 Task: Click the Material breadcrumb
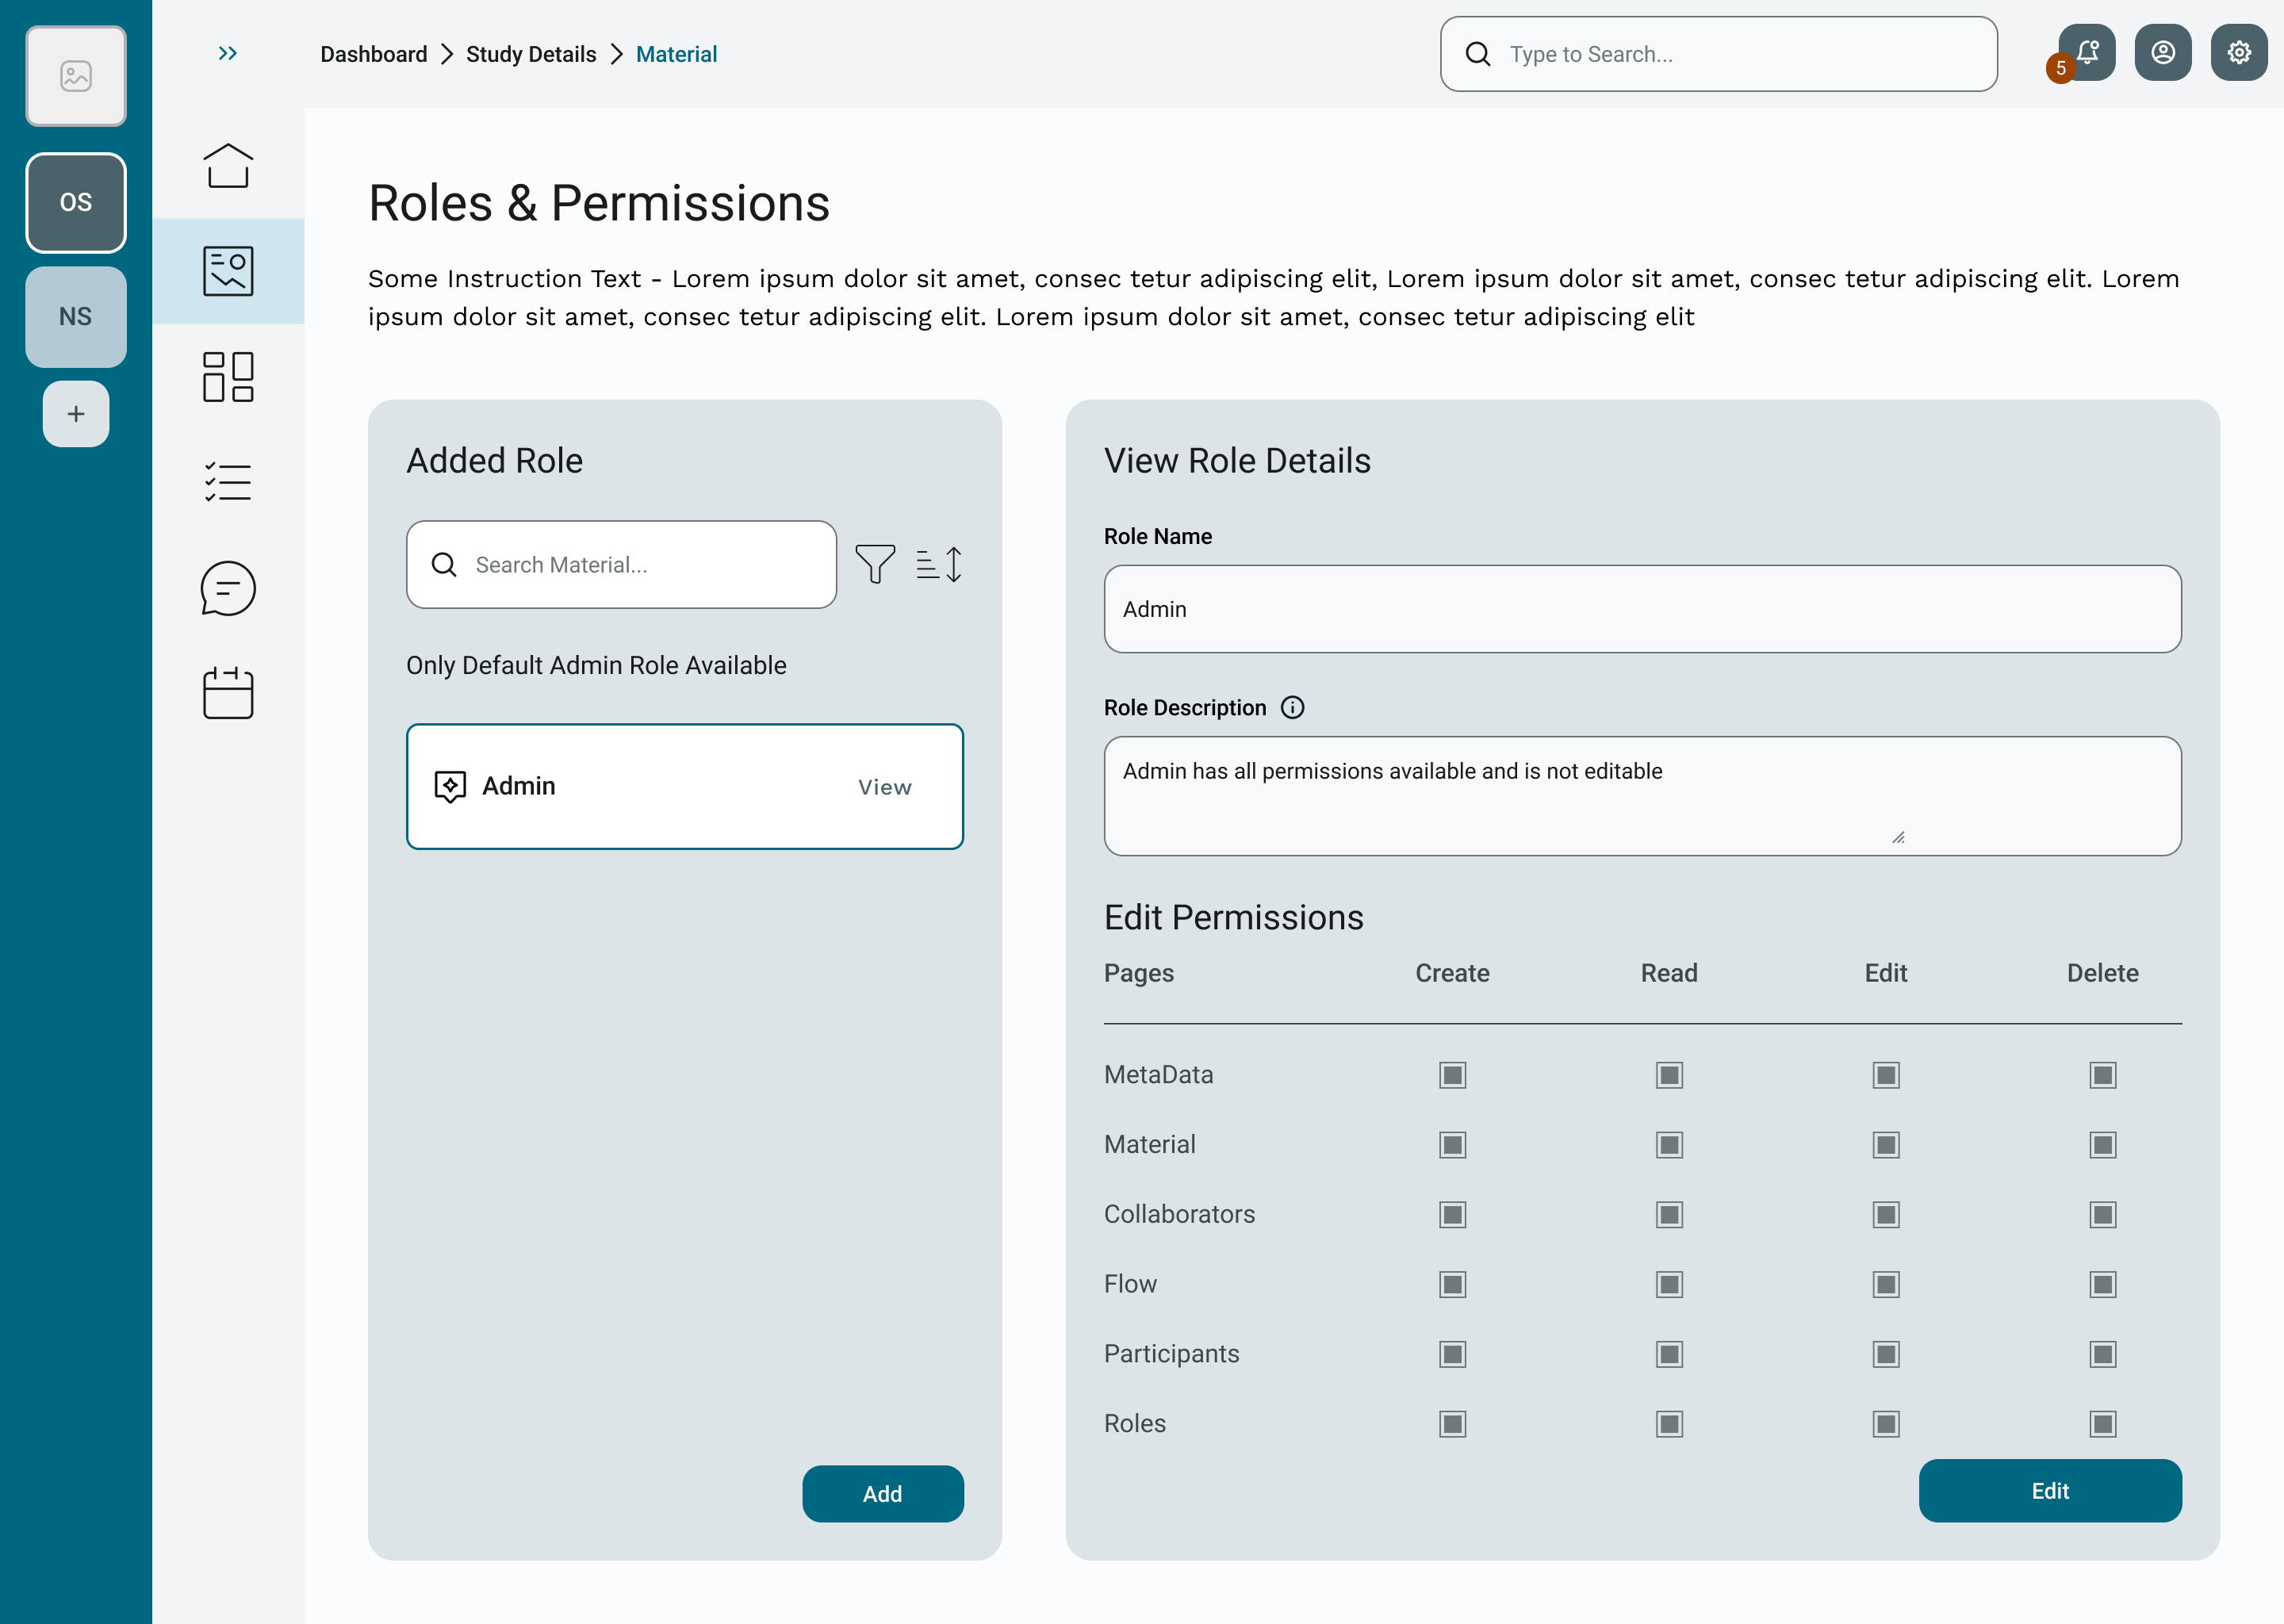pos(676,54)
